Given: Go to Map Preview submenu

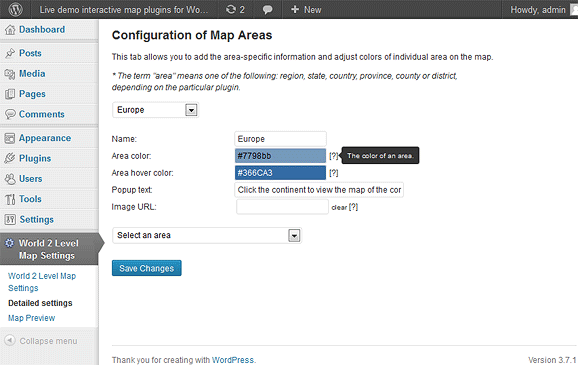Looking at the screenshot, I should (x=32, y=318).
